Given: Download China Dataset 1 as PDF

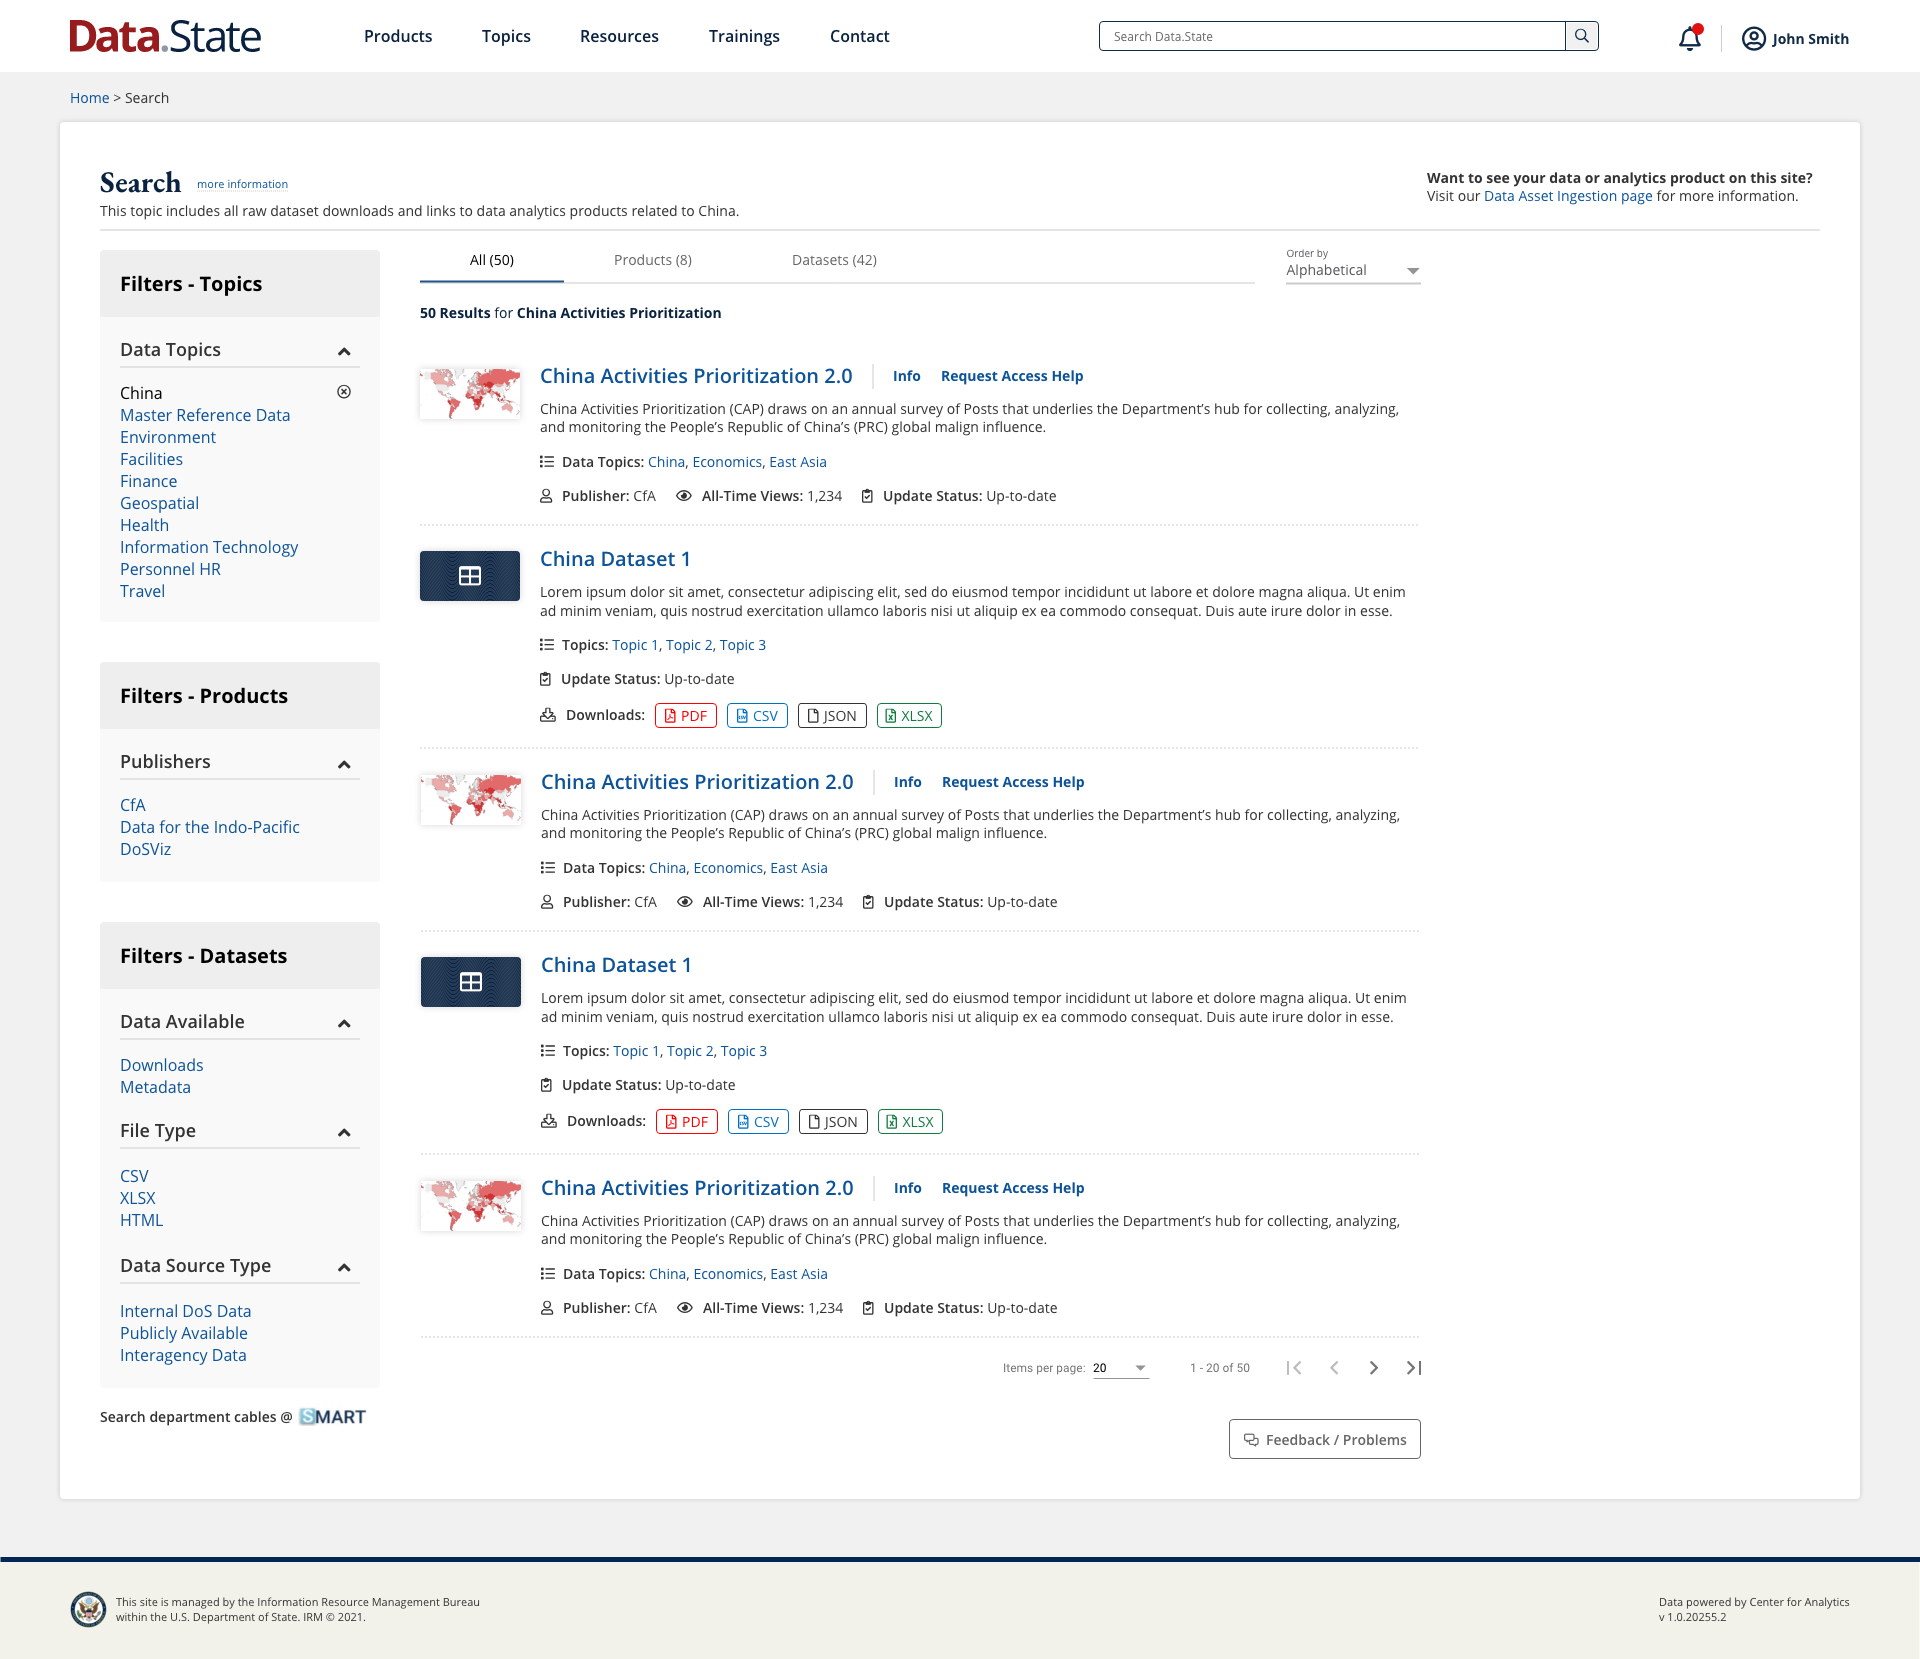Looking at the screenshot, I should [686, 715].
